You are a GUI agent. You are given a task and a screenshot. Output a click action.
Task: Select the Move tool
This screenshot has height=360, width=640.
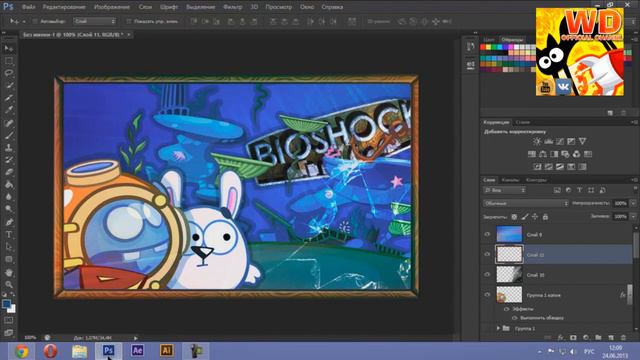[9, 49]
